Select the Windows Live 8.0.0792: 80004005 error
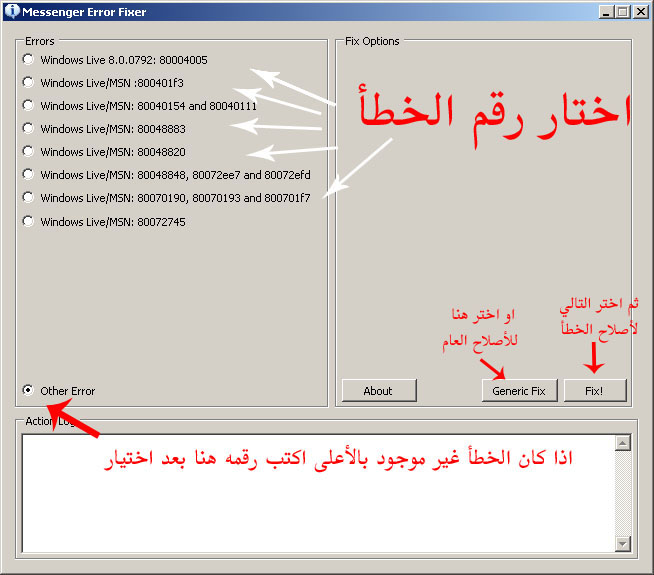The image size is (654, 575). 28,60
